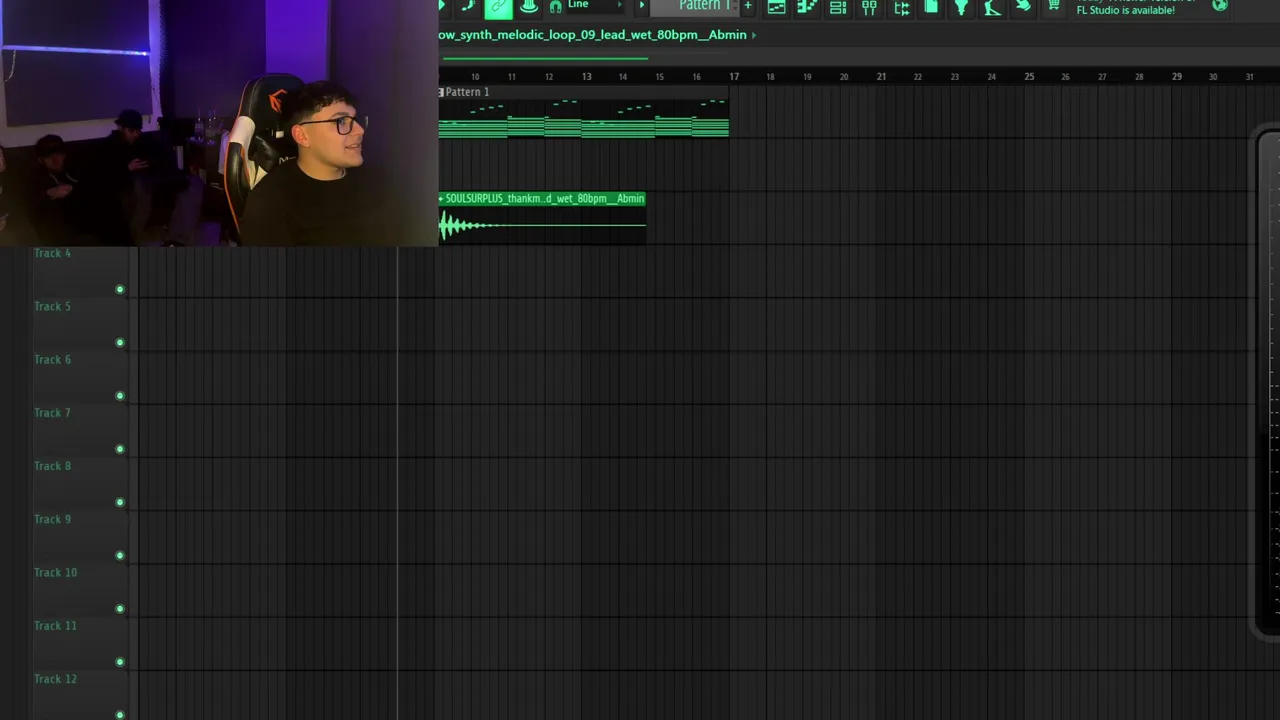1280x720 pixels.
Task: Select the Track 9 label
Action: [52, 518]
